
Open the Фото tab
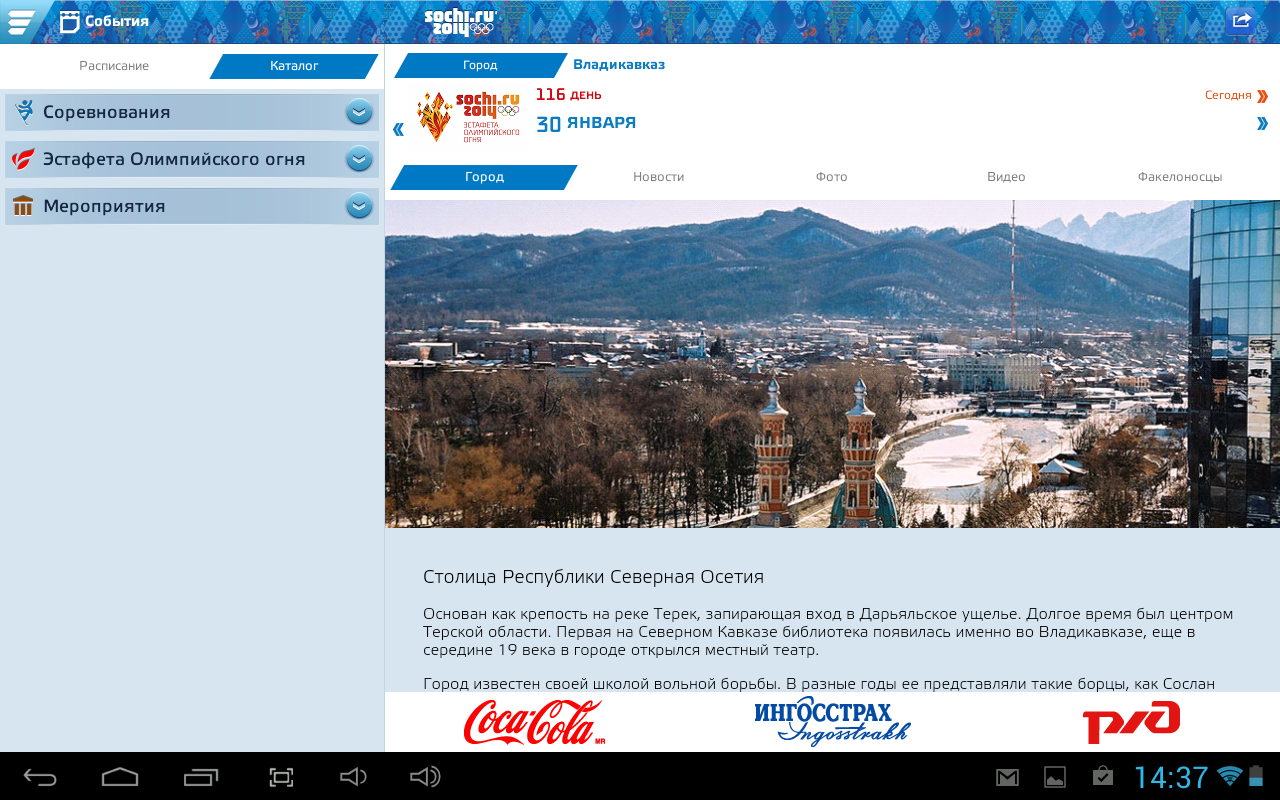(x=831, y=177)
